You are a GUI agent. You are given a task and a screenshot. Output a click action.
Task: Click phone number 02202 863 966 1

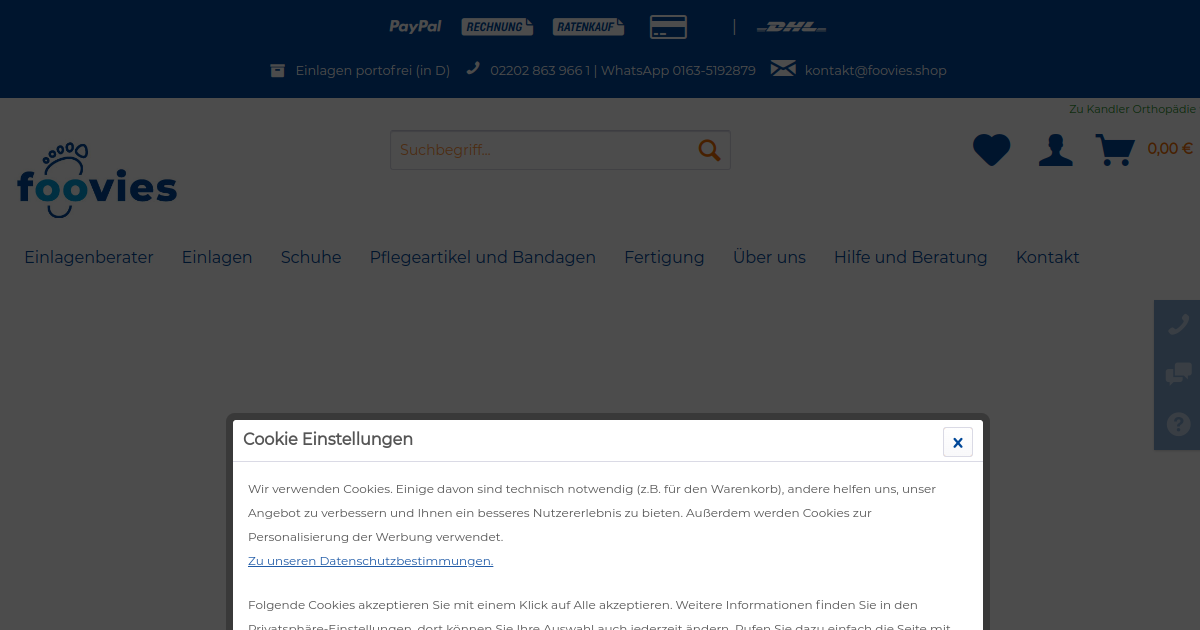pyautogui.click(x=540, y=70)
